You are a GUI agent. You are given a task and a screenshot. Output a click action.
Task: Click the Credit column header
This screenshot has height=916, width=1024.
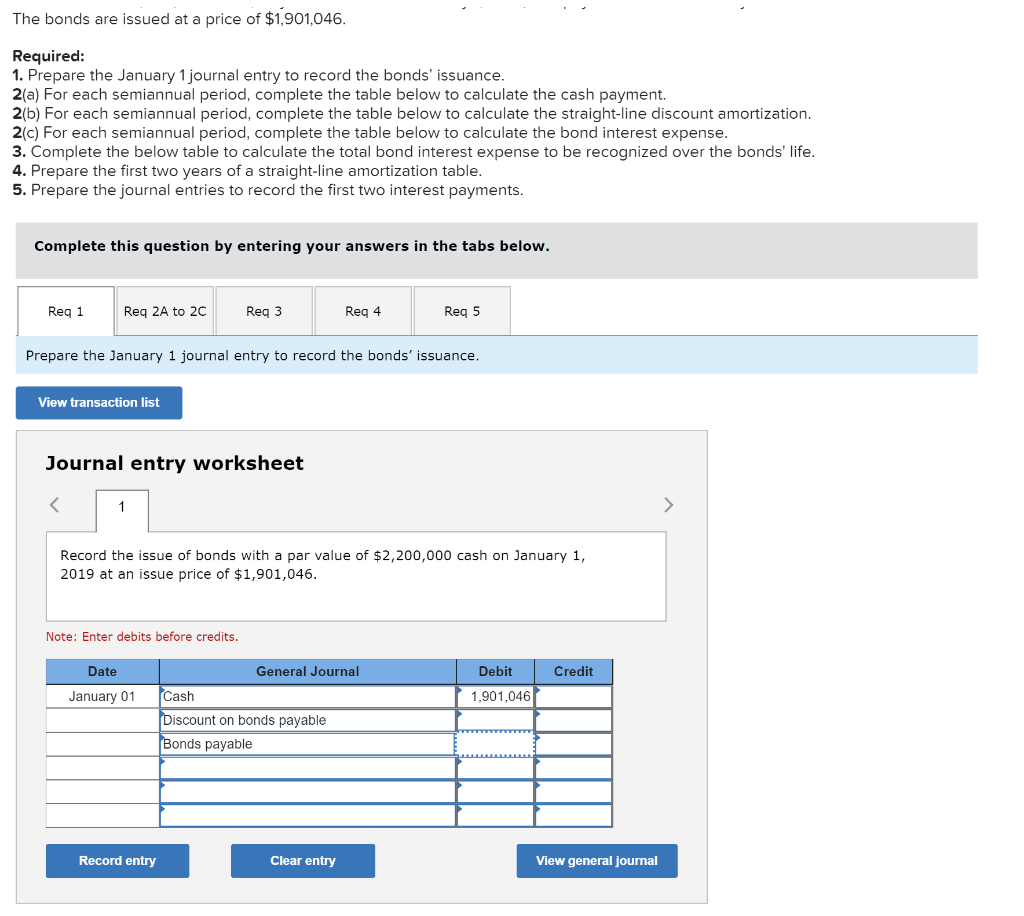(573, 672)
